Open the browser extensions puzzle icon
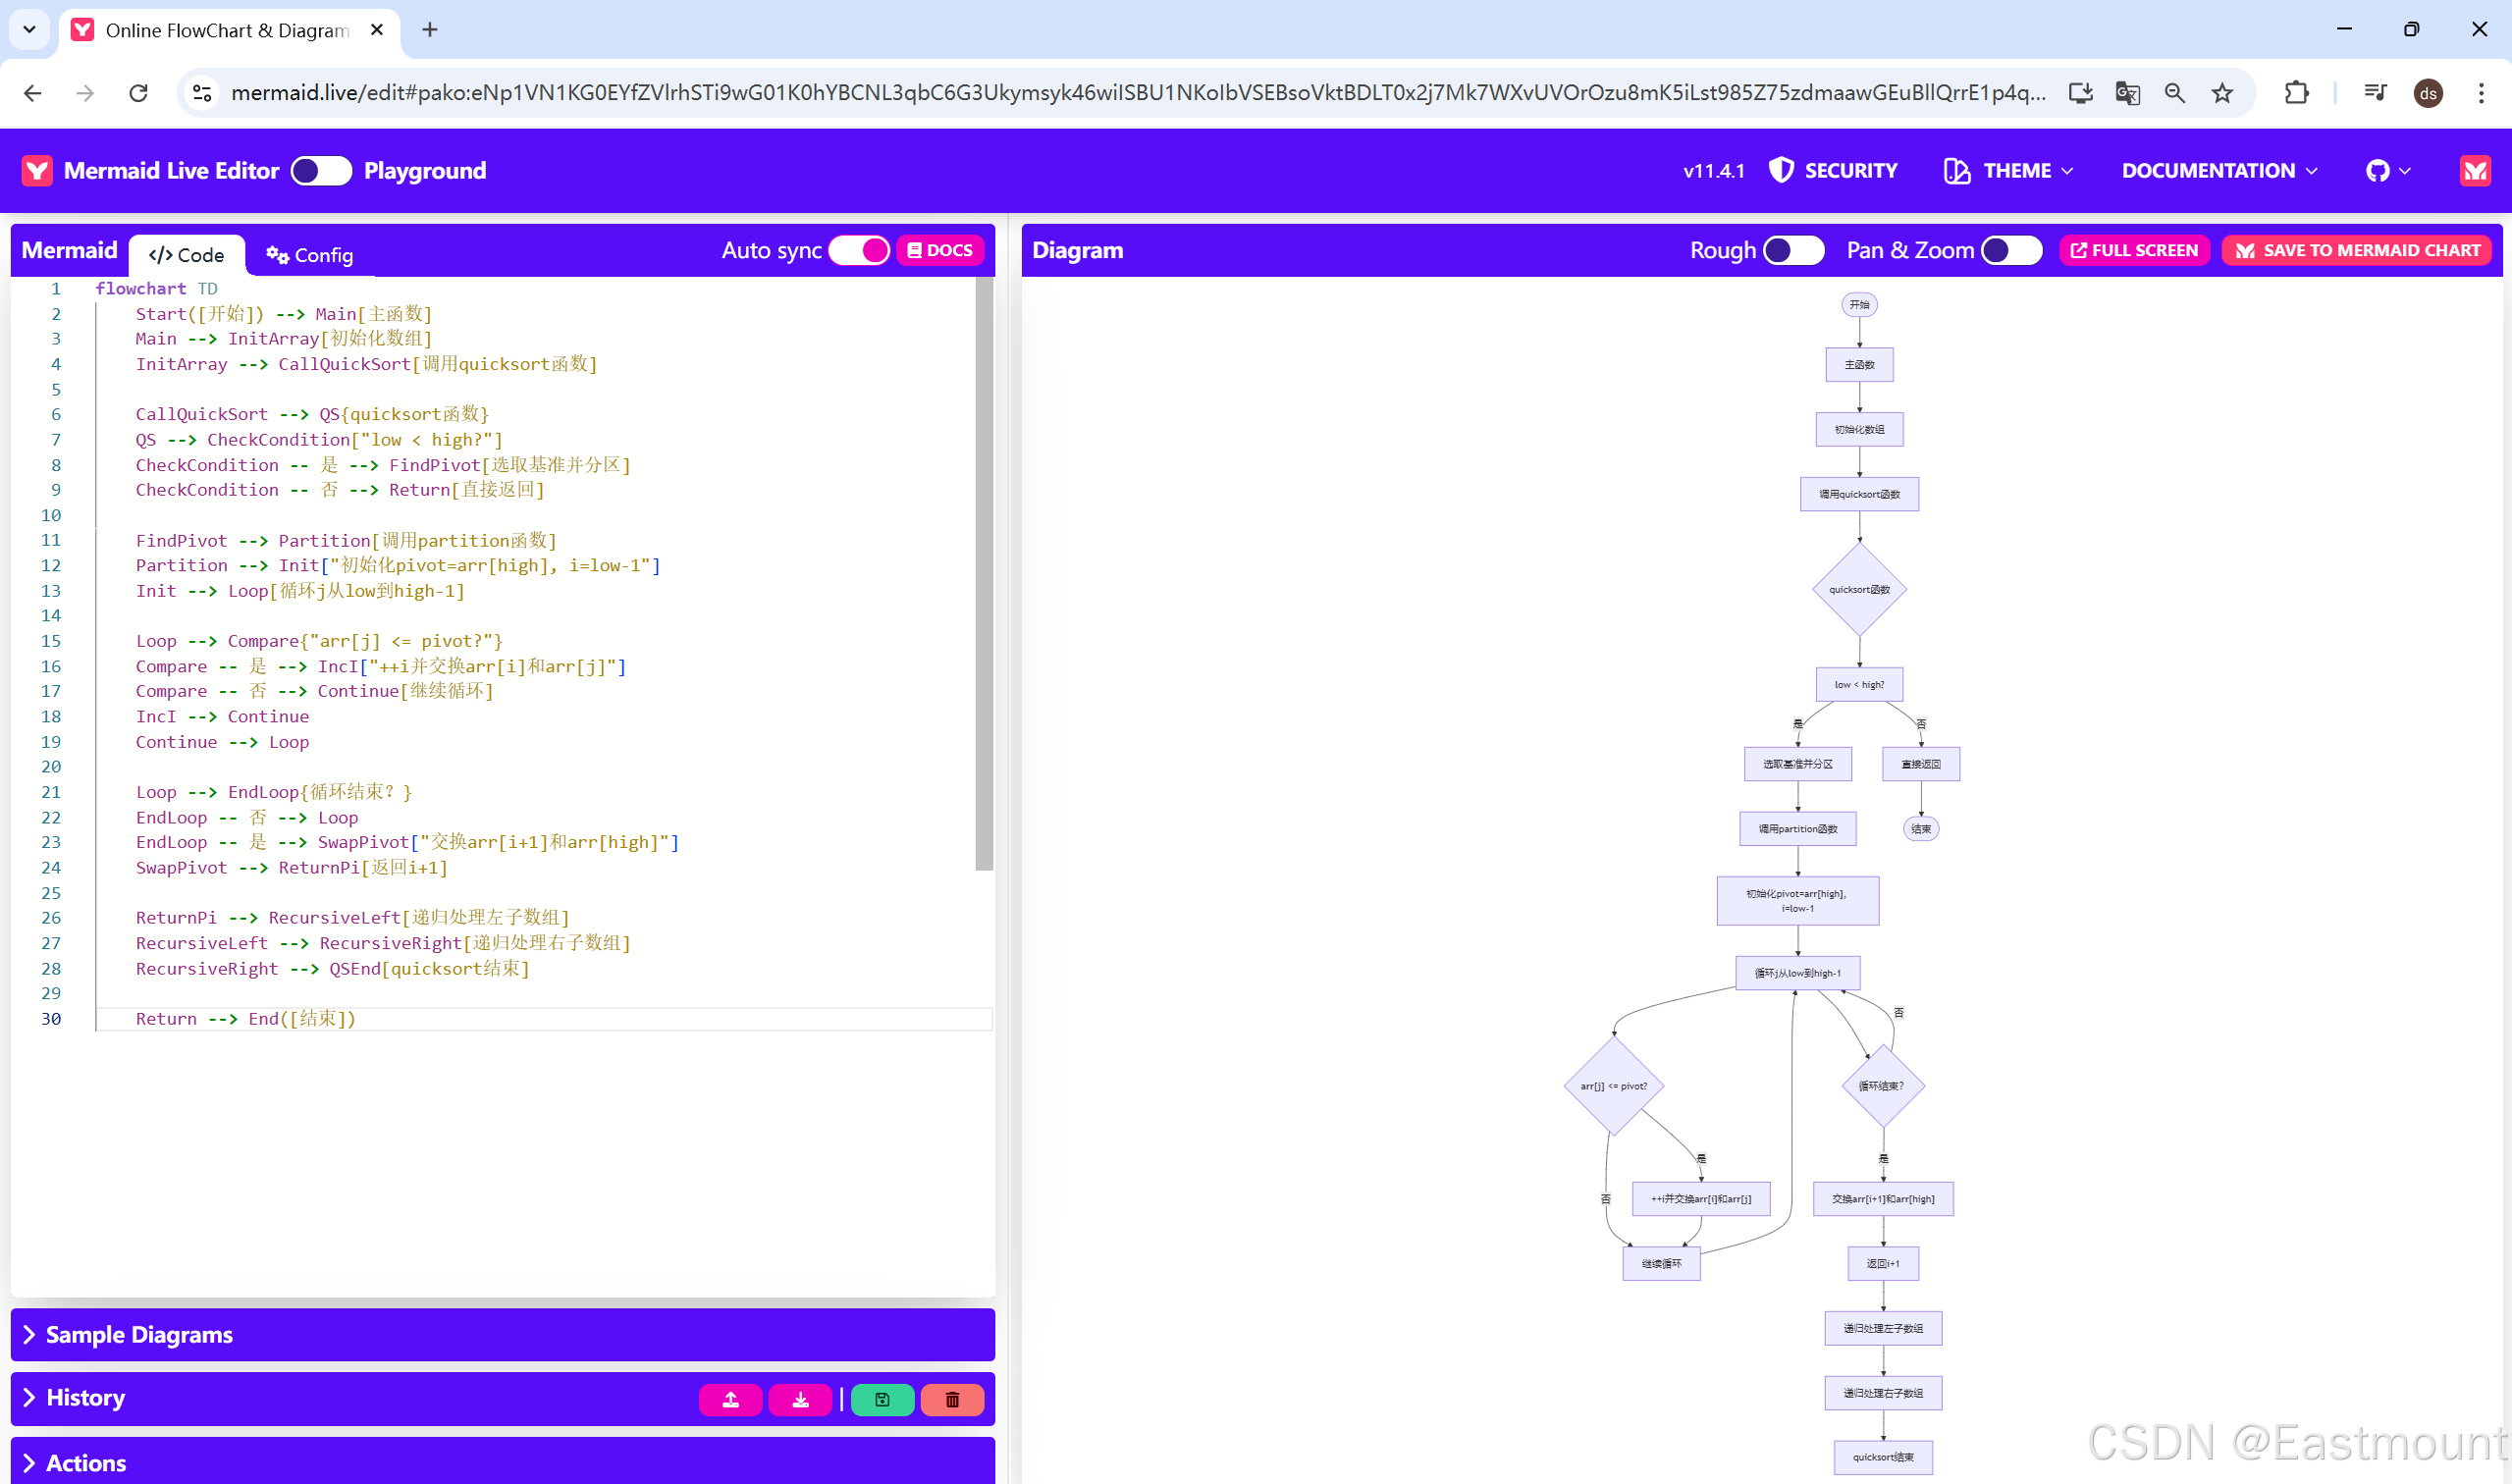Image resolution: width=2512 pixels, height=1484 pixels. coord(2297,93)
